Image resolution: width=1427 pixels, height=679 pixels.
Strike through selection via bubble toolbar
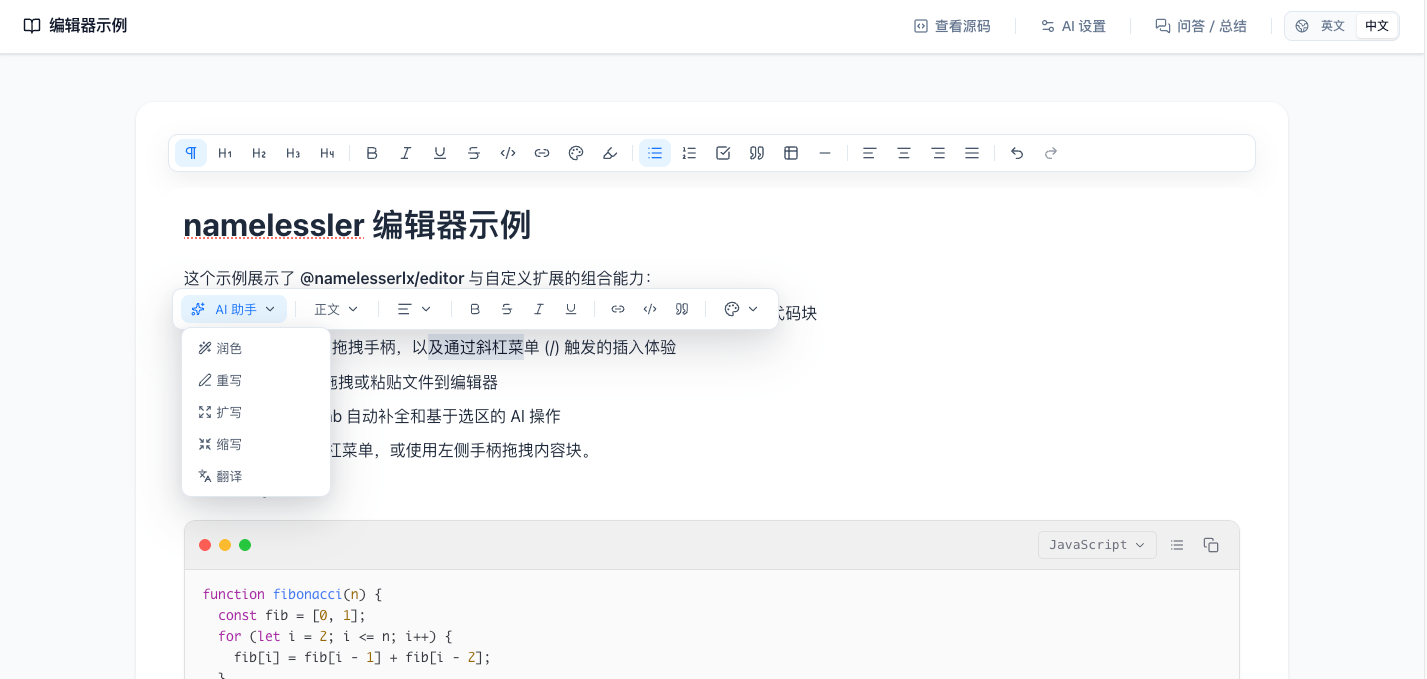(x=507, y=309)
